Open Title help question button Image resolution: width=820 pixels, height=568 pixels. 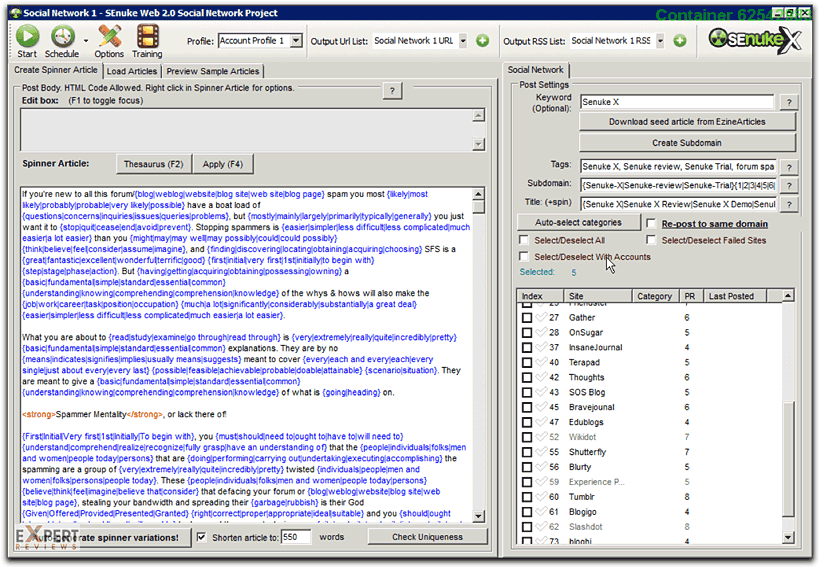[x=789, y=205]
